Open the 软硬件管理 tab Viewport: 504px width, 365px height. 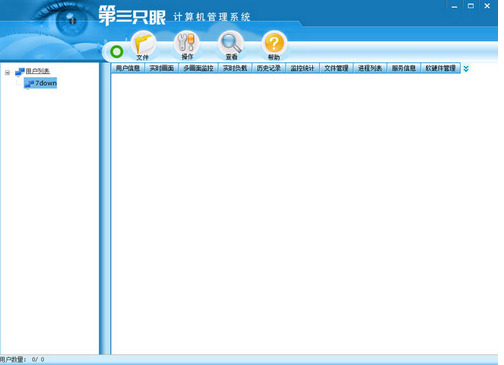tap(440, 68)
